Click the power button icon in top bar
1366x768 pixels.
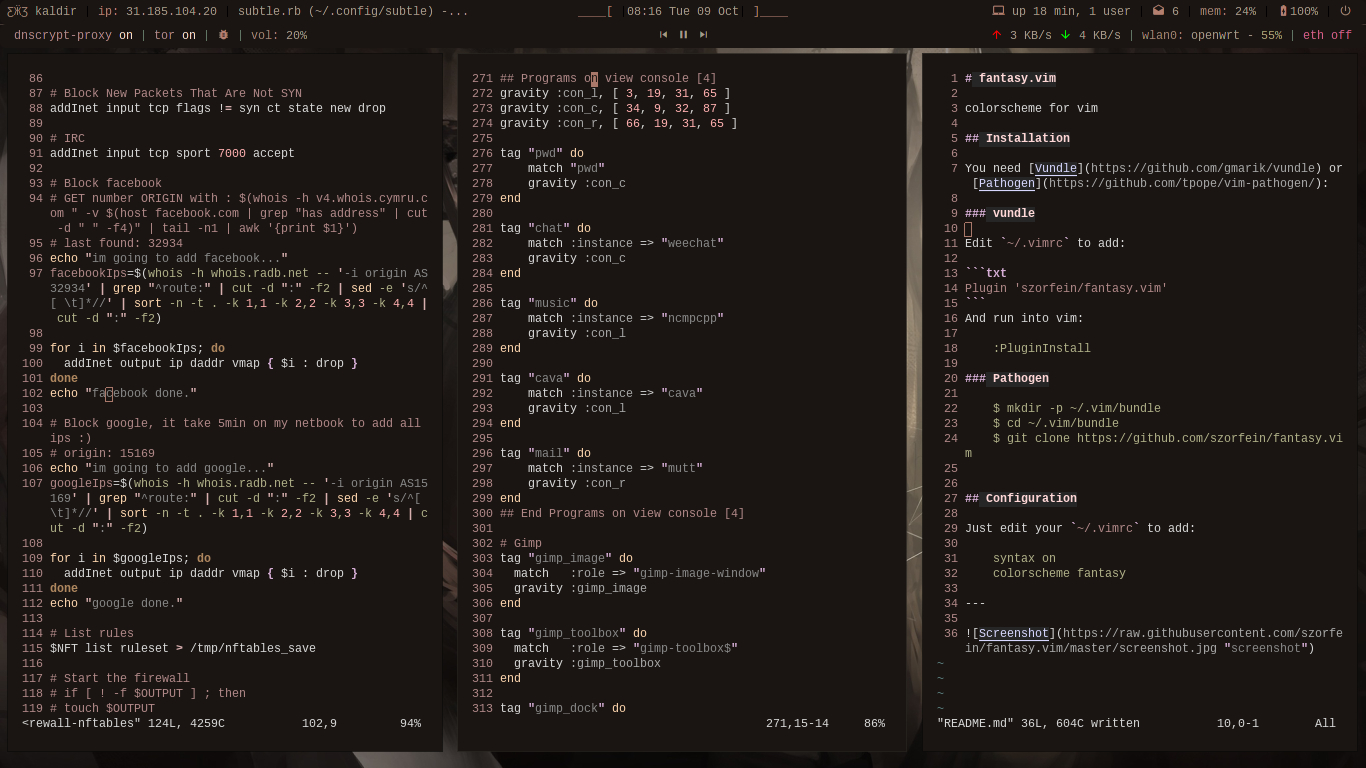[x=1345, y=11]
